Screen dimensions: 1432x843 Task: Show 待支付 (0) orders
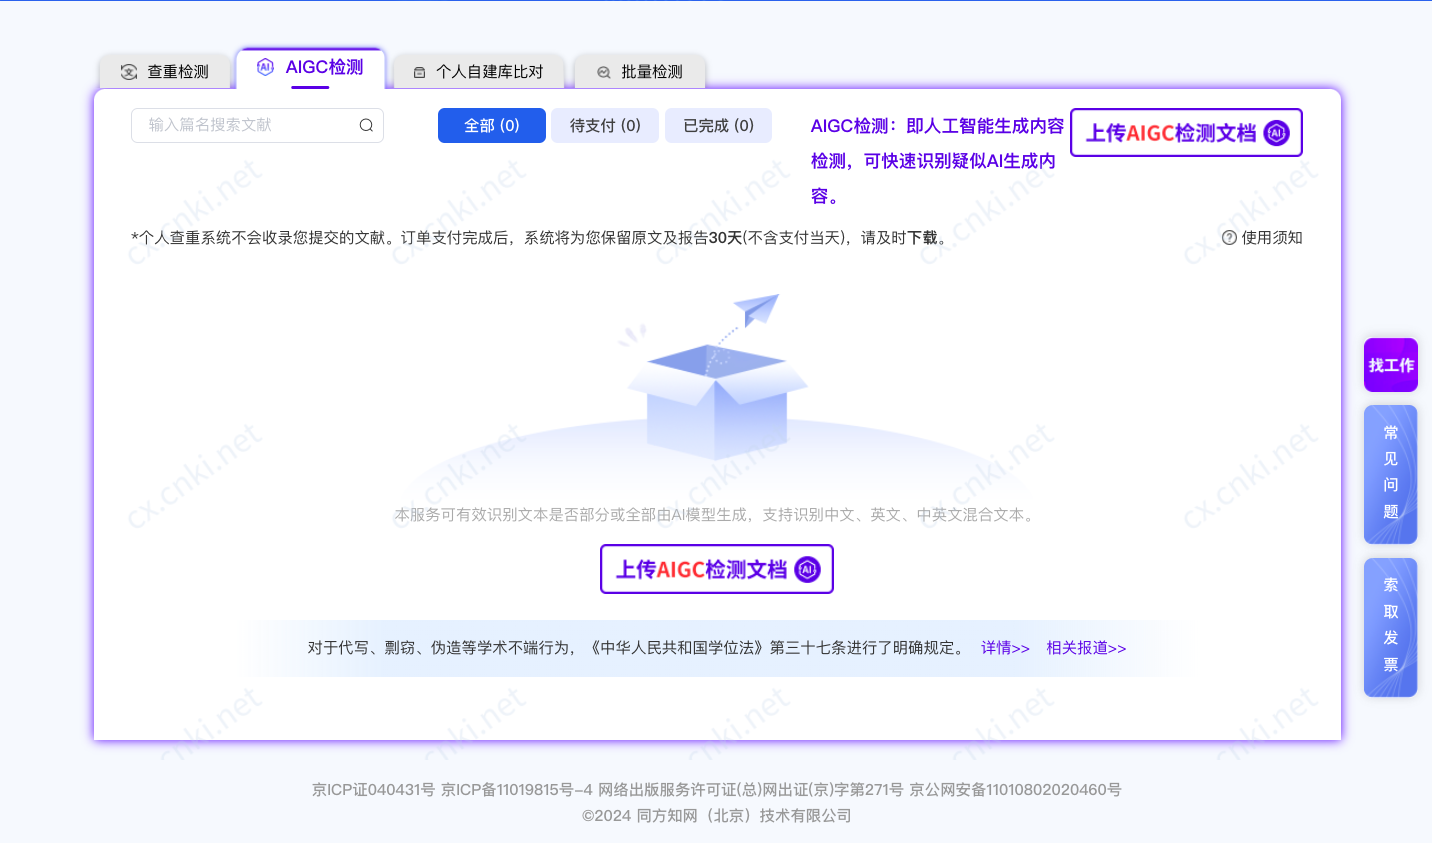click(x=604, y=125)
